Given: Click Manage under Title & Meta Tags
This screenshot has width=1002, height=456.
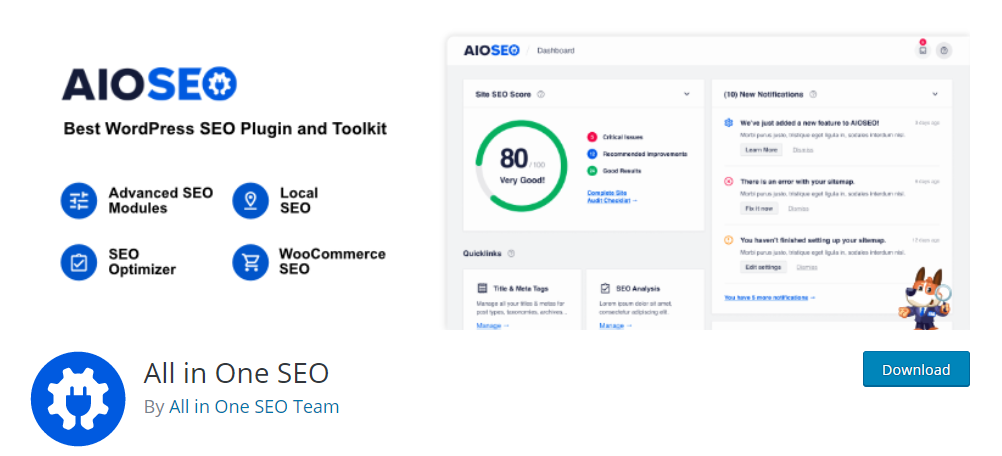Looking at the screenshot, I should point(492,326).
